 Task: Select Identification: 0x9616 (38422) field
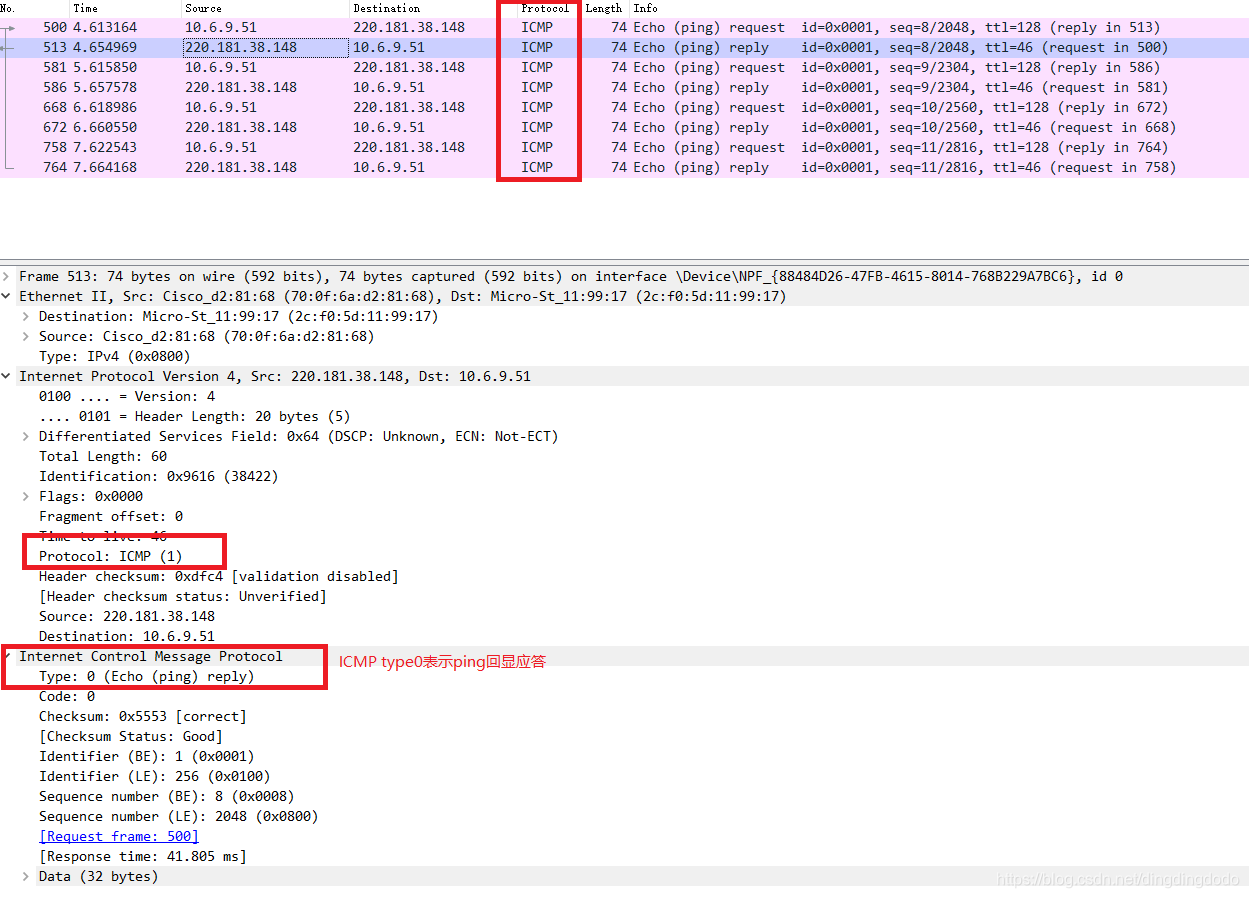pos(159,476)
